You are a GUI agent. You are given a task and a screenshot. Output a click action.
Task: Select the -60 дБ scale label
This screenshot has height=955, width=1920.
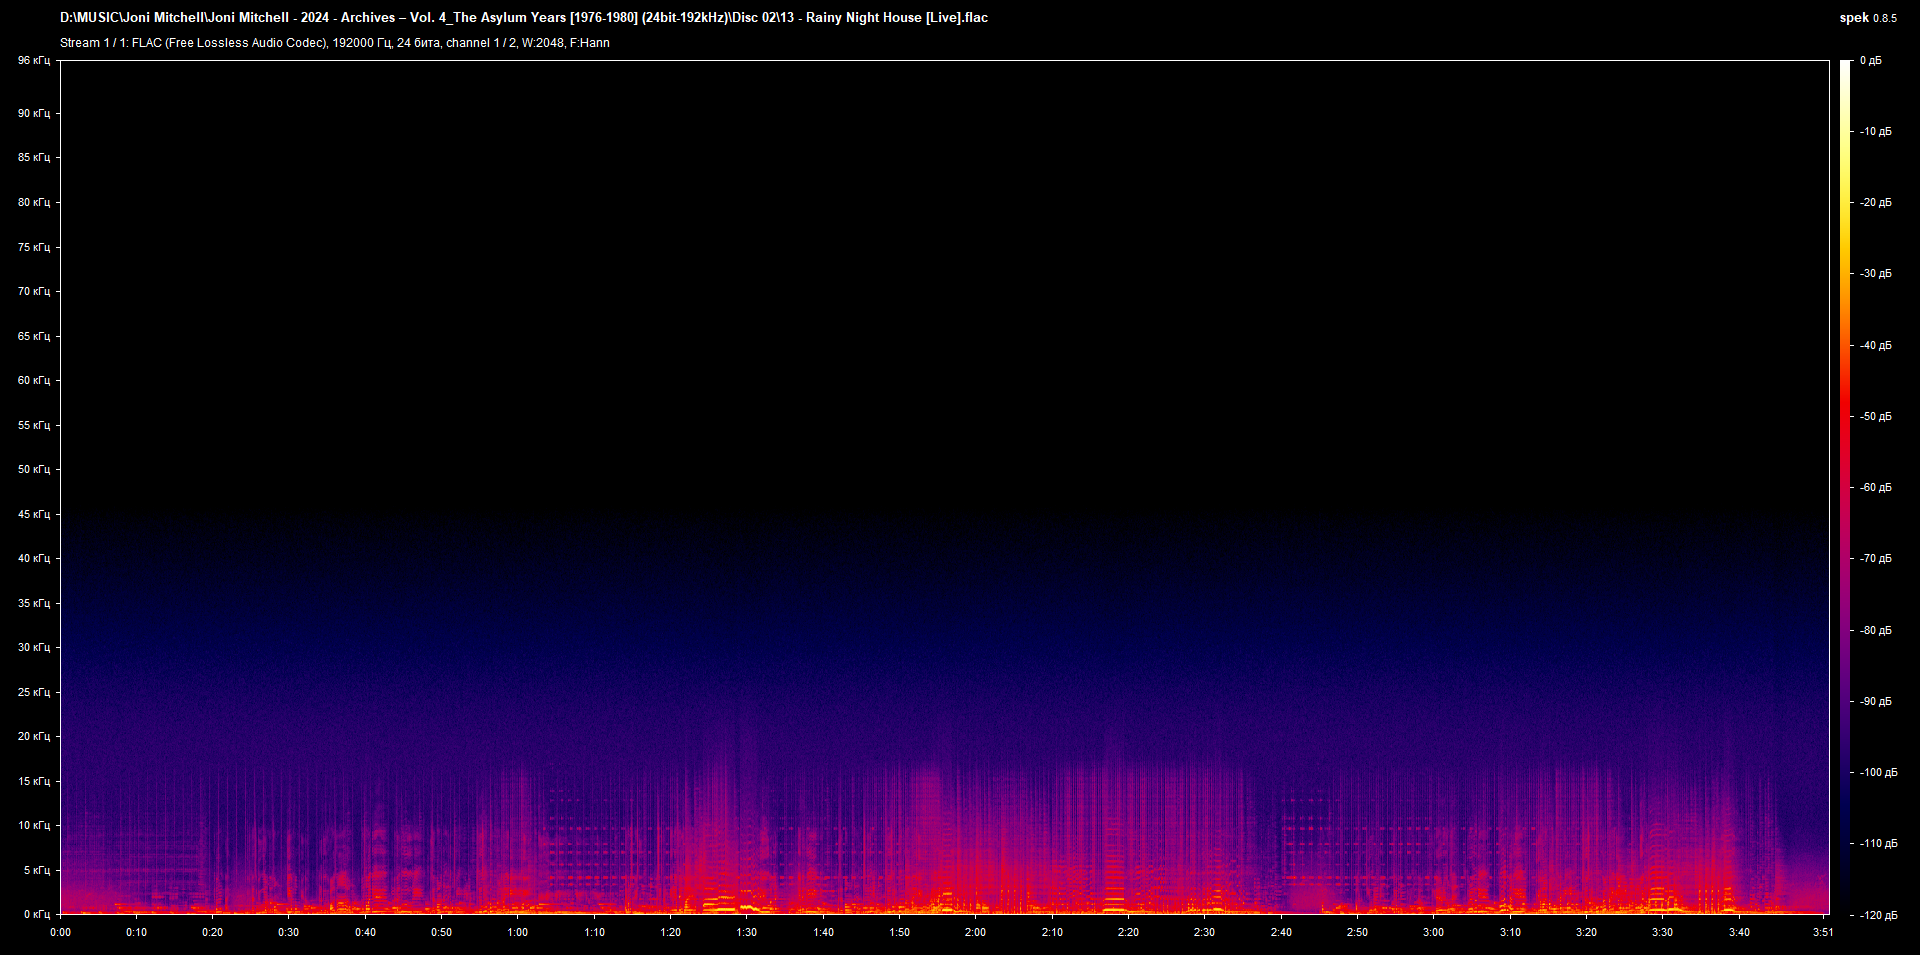(x=1875, y=488)
